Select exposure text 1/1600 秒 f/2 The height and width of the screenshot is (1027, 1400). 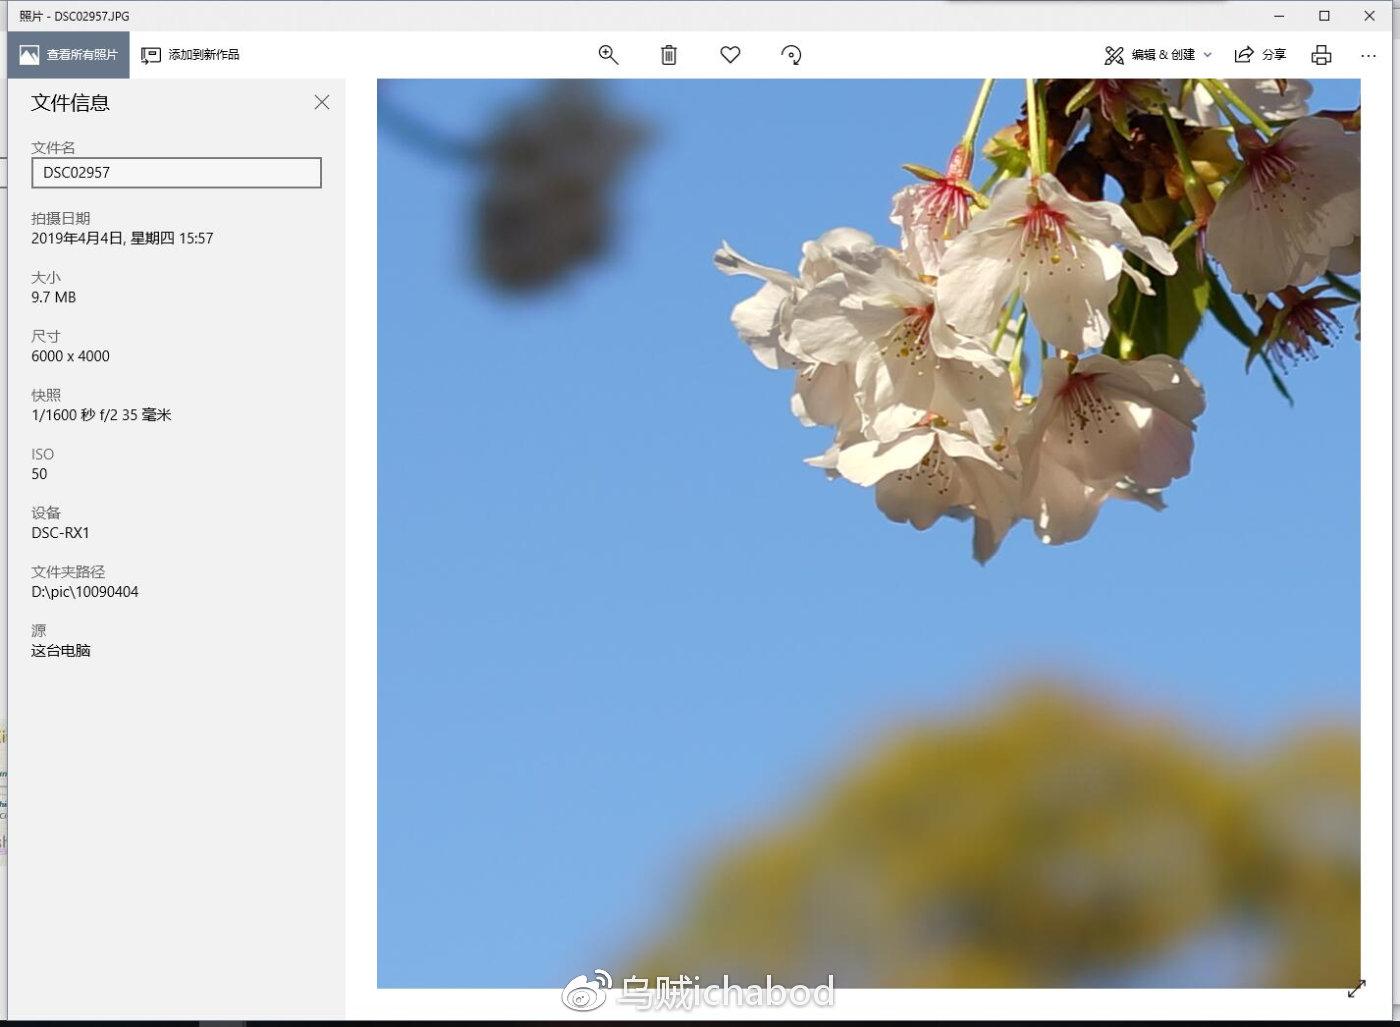pos(74,415)
